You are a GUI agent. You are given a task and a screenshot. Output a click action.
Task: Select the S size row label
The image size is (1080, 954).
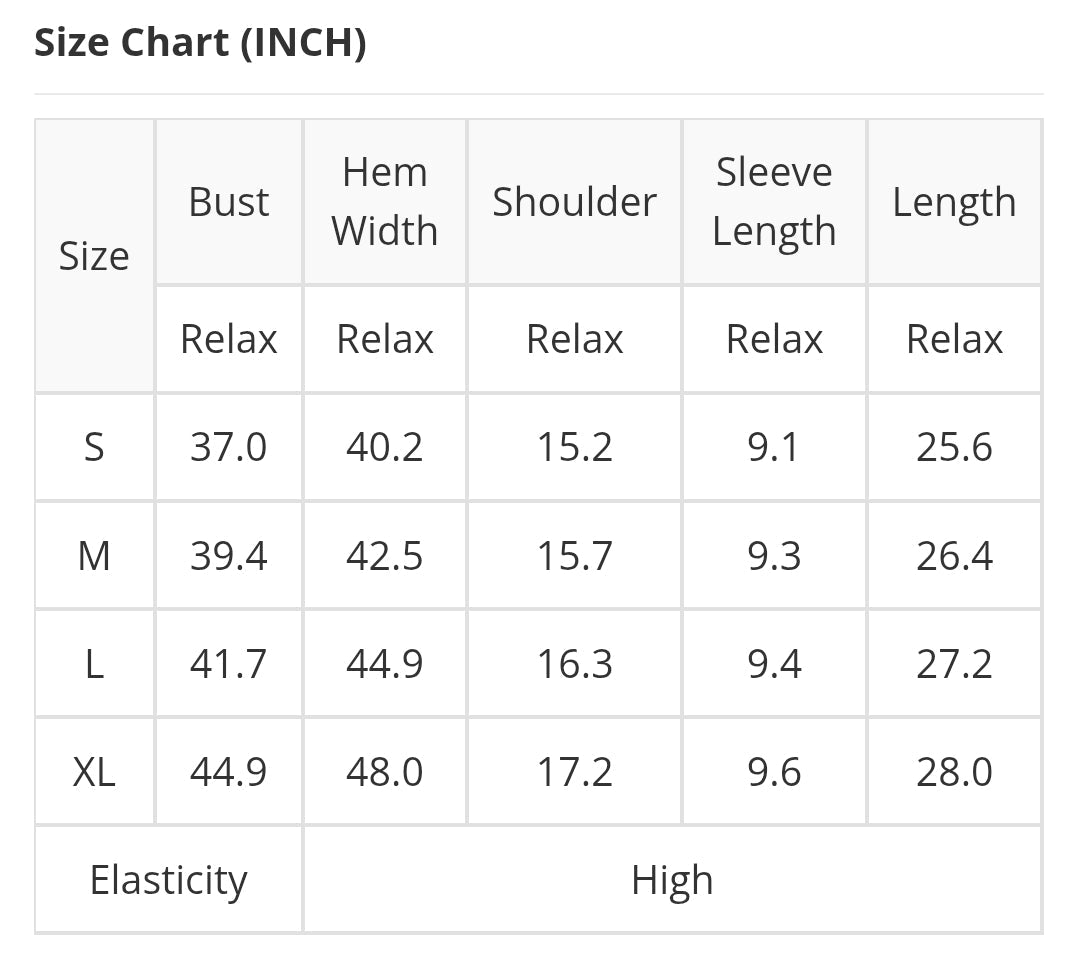(x=94, y=447)
